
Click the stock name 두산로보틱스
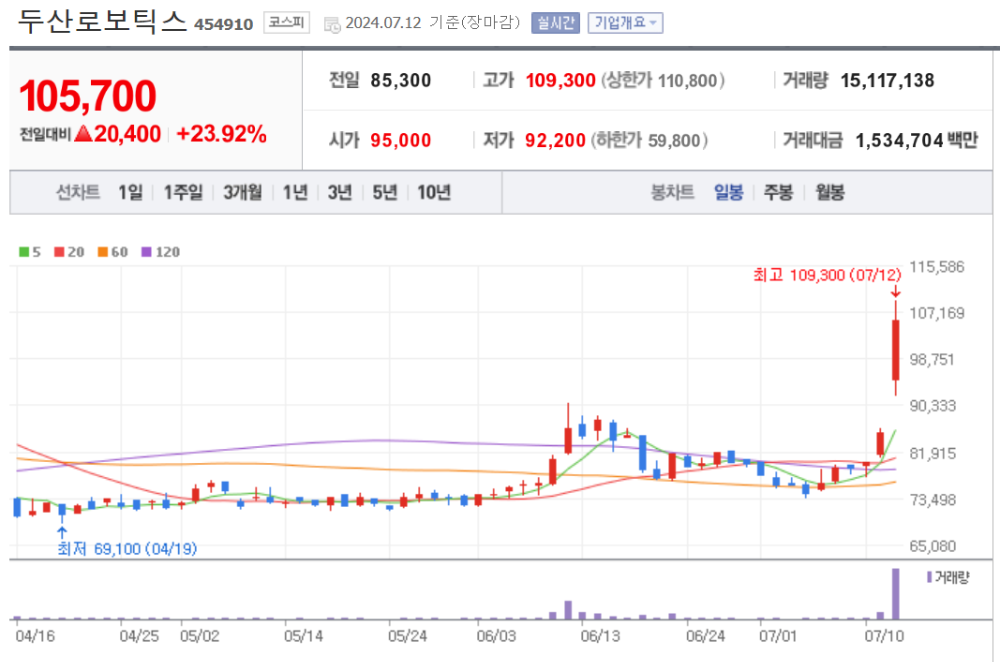click(x=102, y=21)
